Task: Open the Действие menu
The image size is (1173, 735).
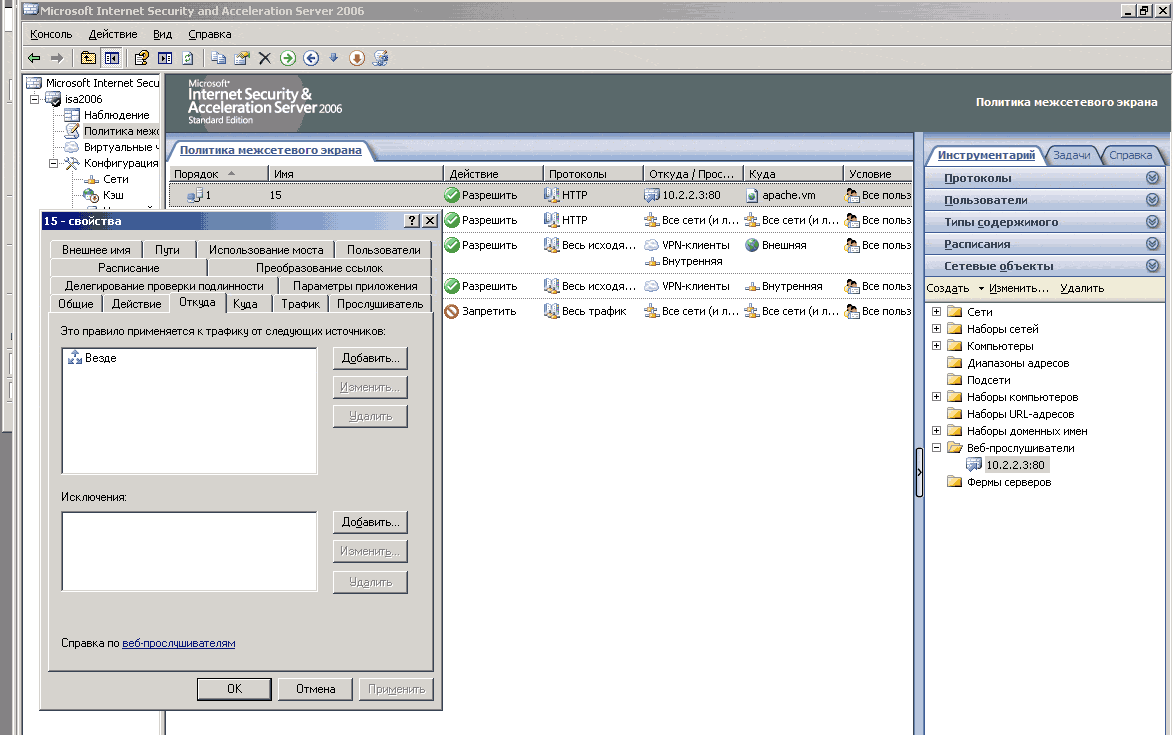Action: tap(113, 34)
